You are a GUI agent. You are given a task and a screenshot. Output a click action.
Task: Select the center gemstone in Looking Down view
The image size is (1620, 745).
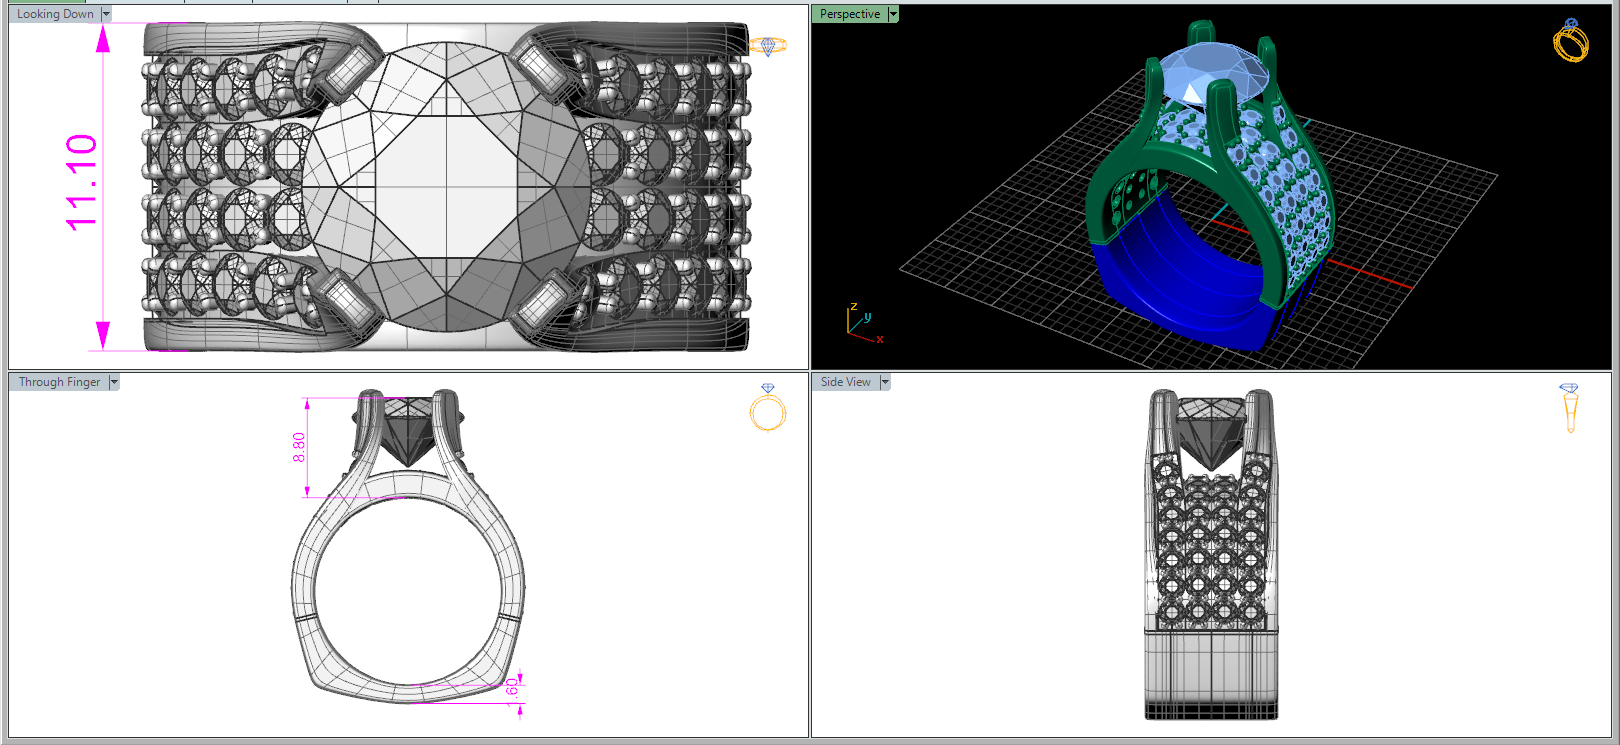coord(446,186)
